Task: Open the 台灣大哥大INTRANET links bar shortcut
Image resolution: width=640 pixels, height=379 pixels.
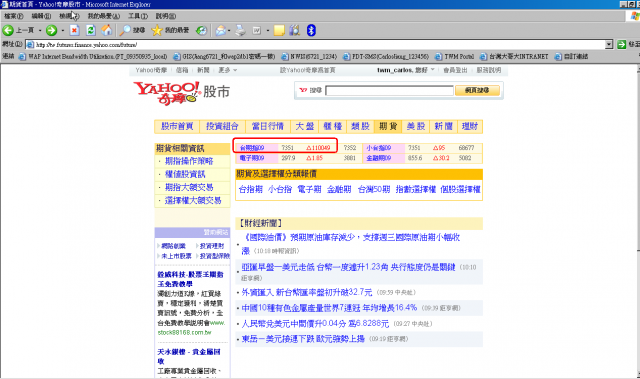Action: (x=514, y=57)
